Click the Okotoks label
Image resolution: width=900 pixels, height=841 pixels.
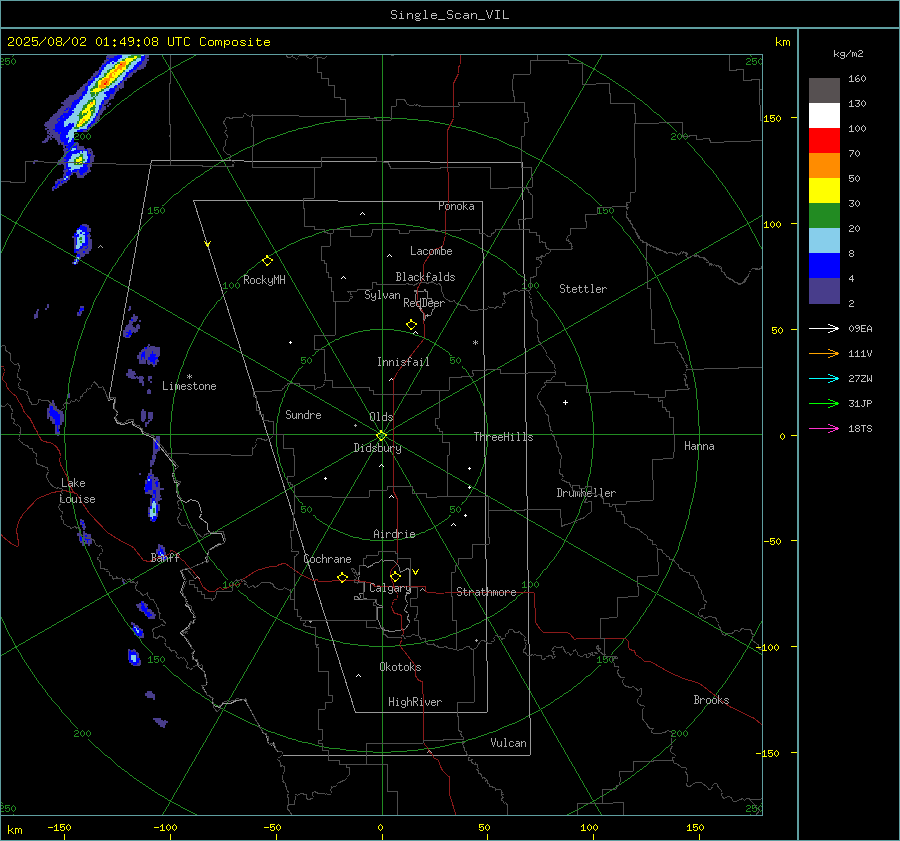400,667
